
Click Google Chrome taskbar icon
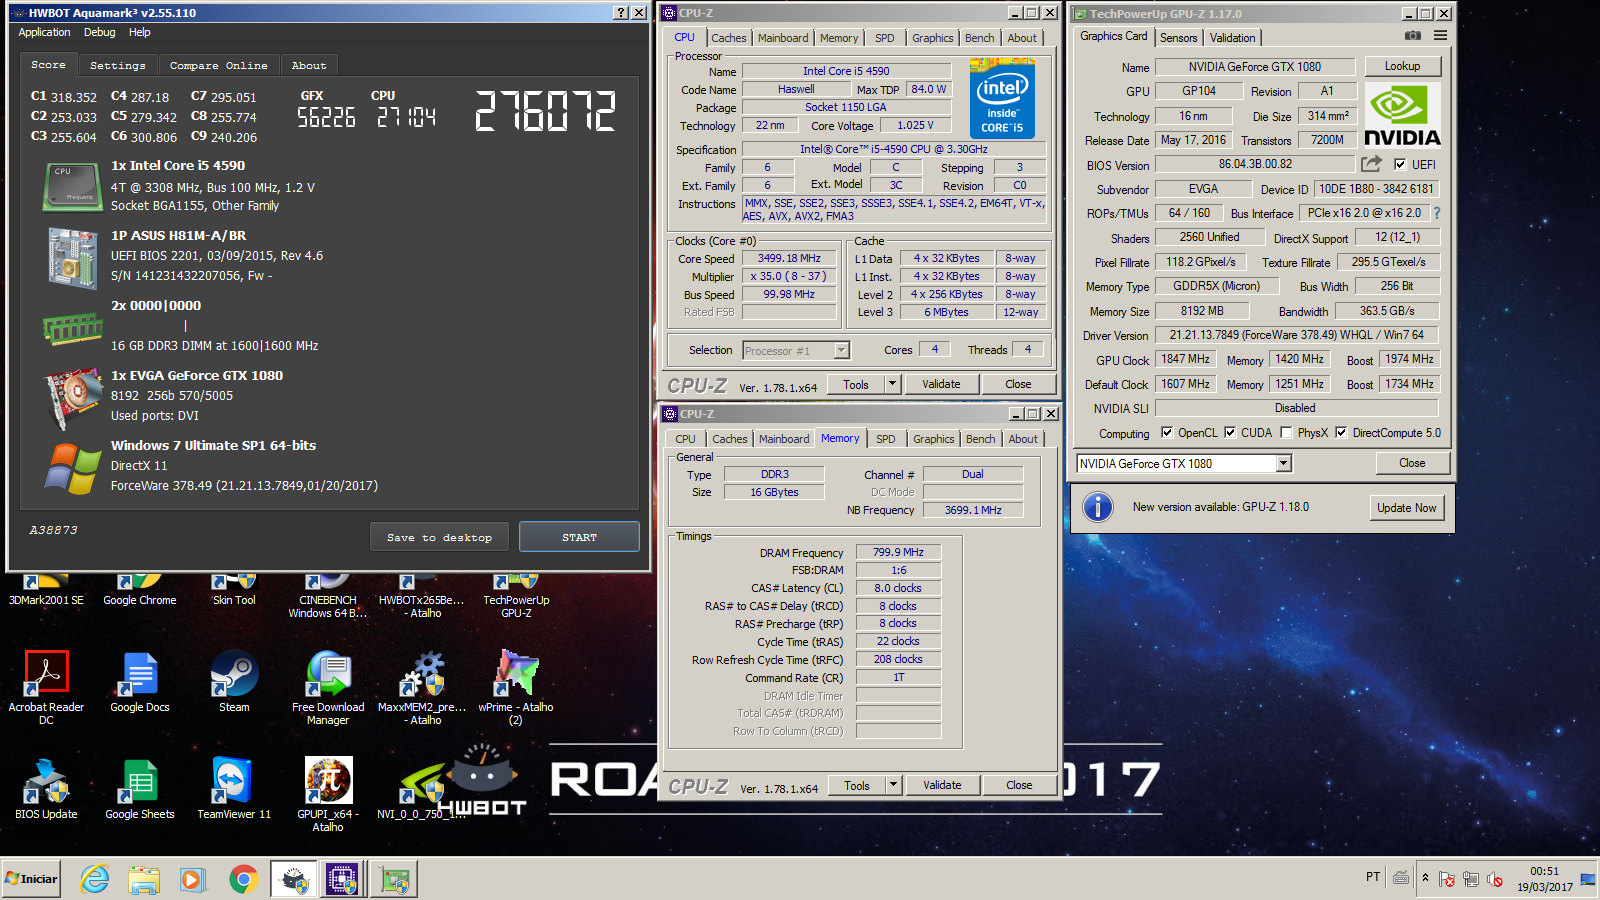(243, 879)
